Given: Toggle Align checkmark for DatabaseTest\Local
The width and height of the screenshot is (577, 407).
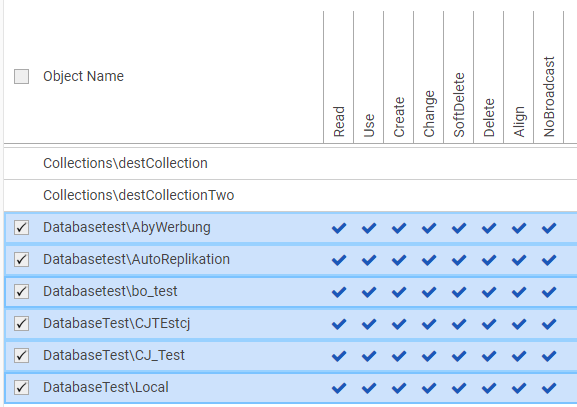Looking at the screenshot, I should 519,388.
